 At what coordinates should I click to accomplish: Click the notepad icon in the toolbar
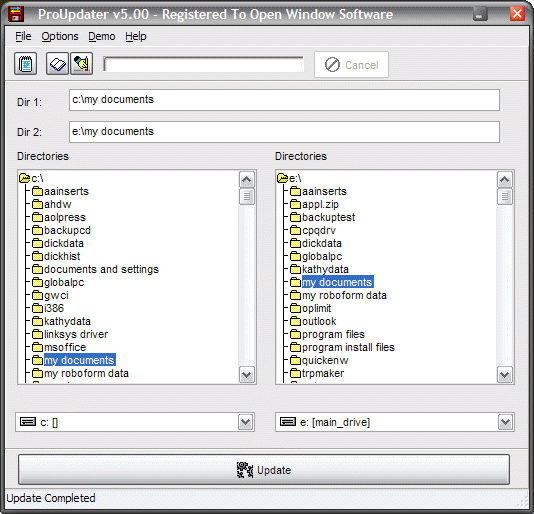coord(26,64)
